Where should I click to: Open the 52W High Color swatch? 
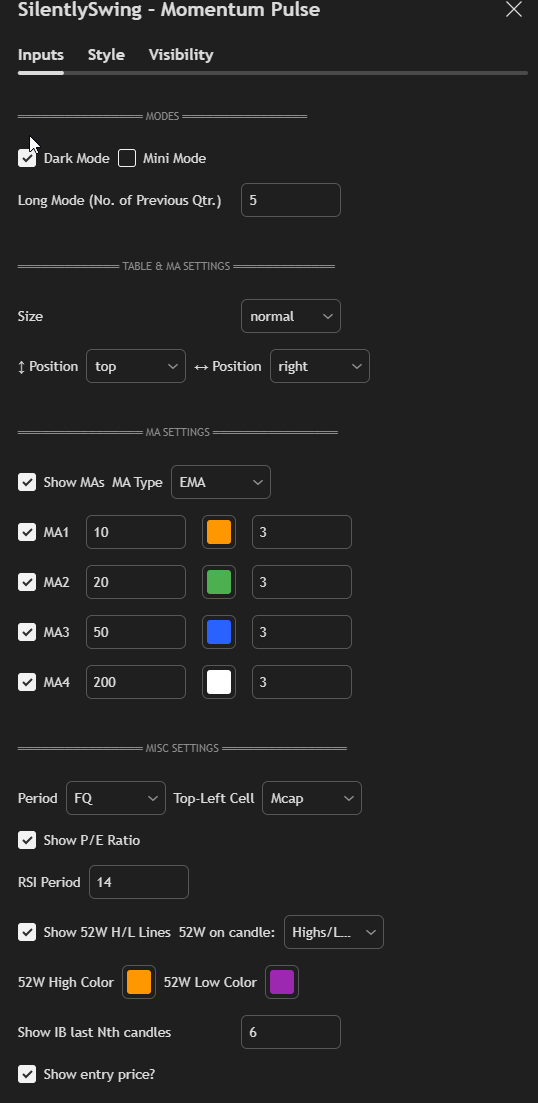click(139, 982)
